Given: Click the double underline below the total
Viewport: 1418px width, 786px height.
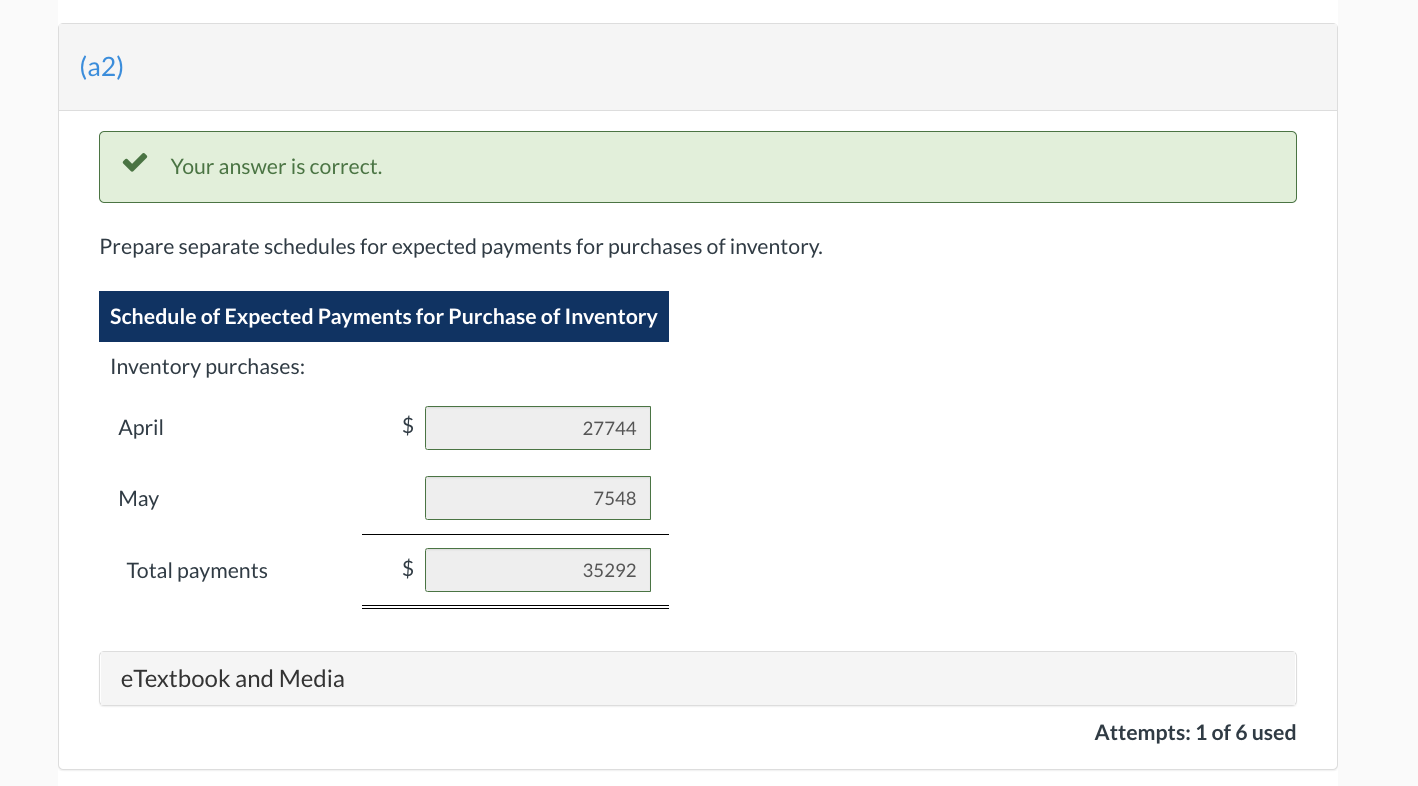Looking at the screenshot, I should click(x=515, y=606).
